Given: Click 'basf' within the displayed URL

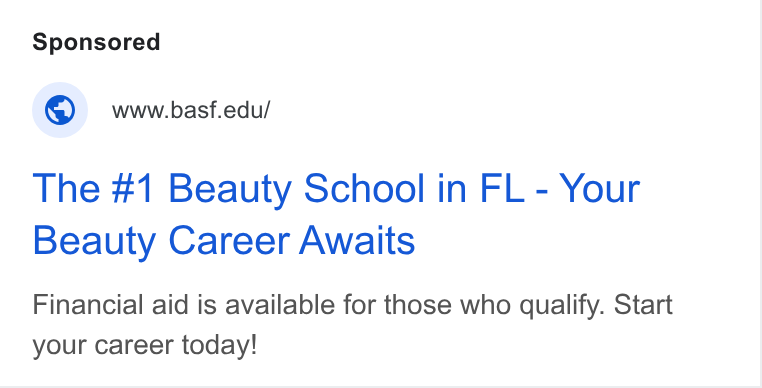Looking at the screenshot, I should pos(190,111).
